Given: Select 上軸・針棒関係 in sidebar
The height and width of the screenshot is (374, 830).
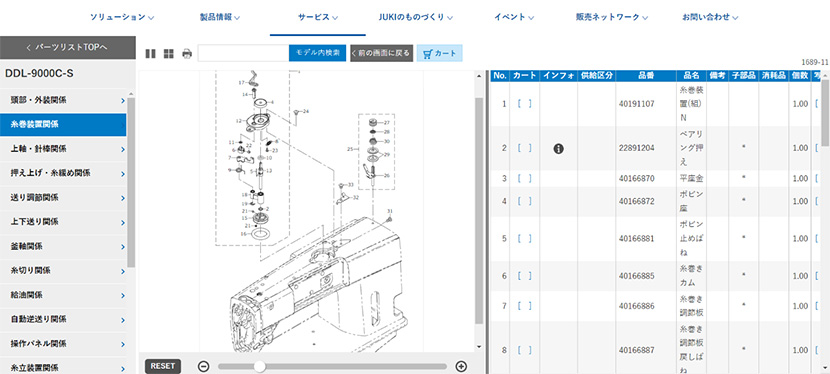Looking at the screenshot, I should click(x=63, y=149).
